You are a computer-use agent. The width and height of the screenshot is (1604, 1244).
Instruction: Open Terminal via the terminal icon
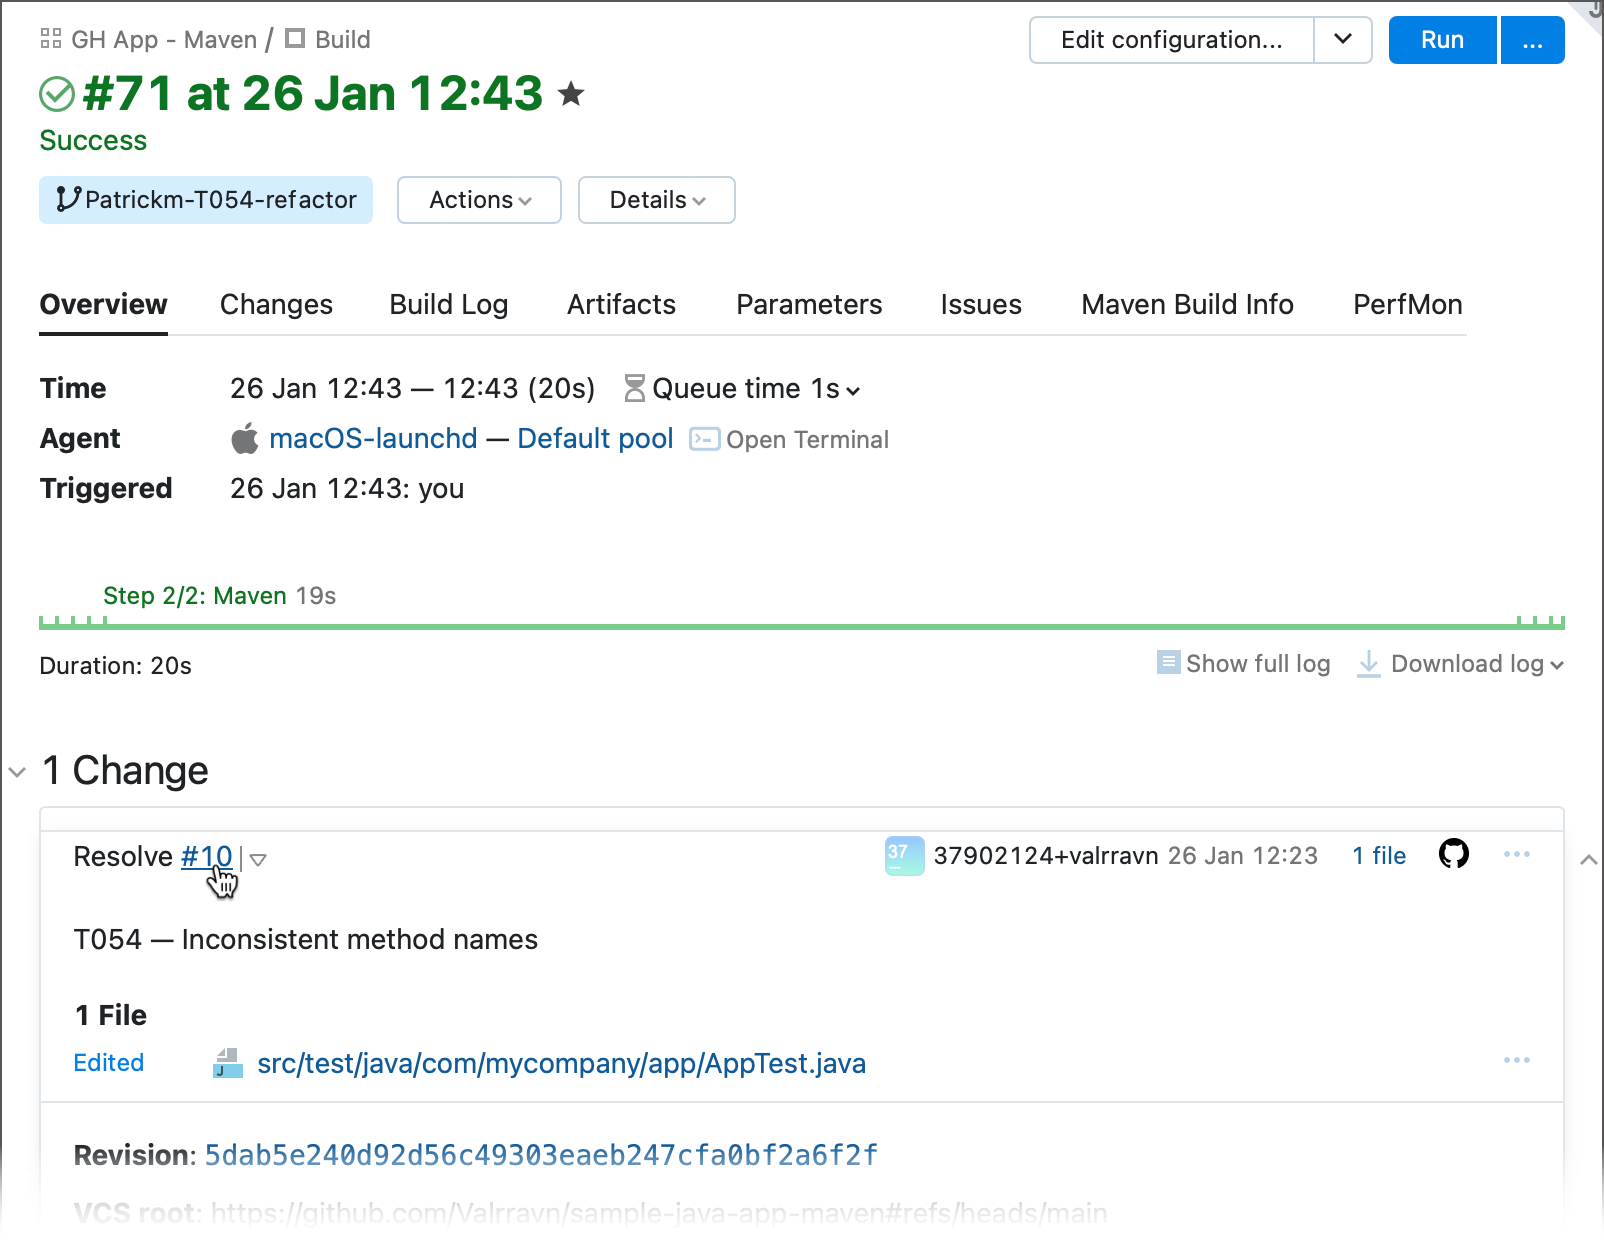[x=704, y=439]
